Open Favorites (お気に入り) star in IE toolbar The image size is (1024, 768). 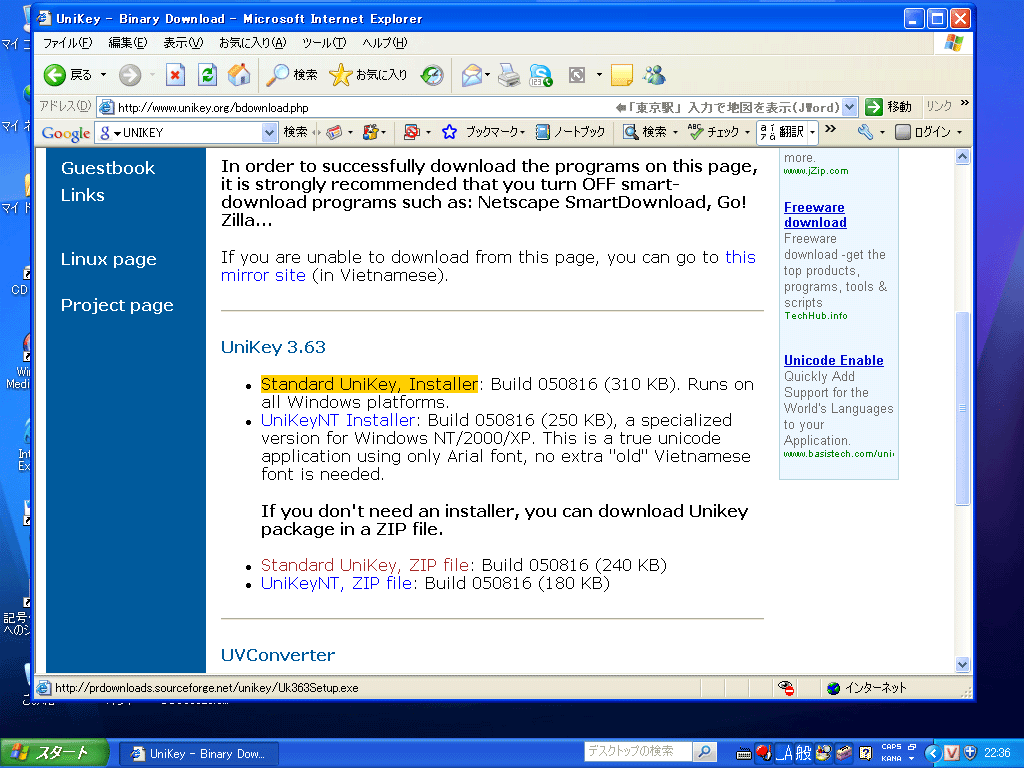tap(368, 75)
